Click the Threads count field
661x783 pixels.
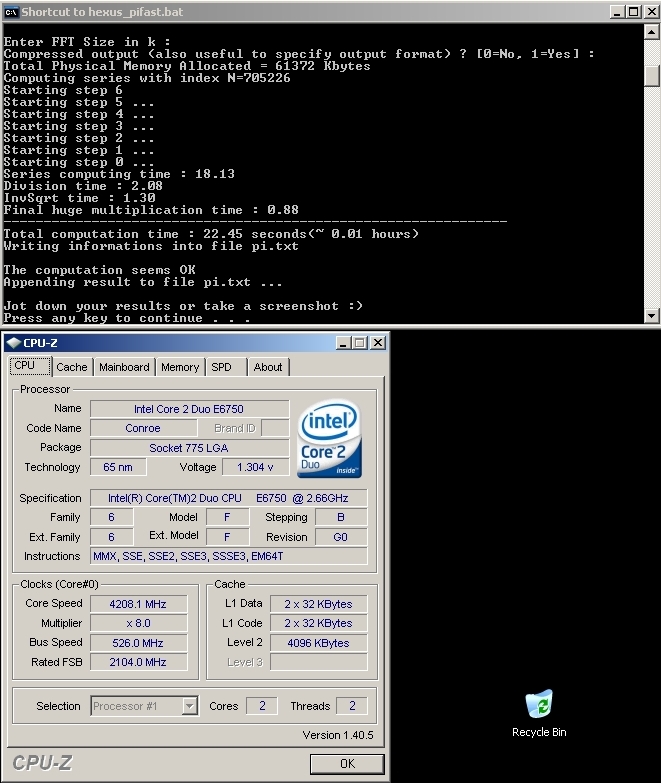pyautogui.click(x=352, y=706)
